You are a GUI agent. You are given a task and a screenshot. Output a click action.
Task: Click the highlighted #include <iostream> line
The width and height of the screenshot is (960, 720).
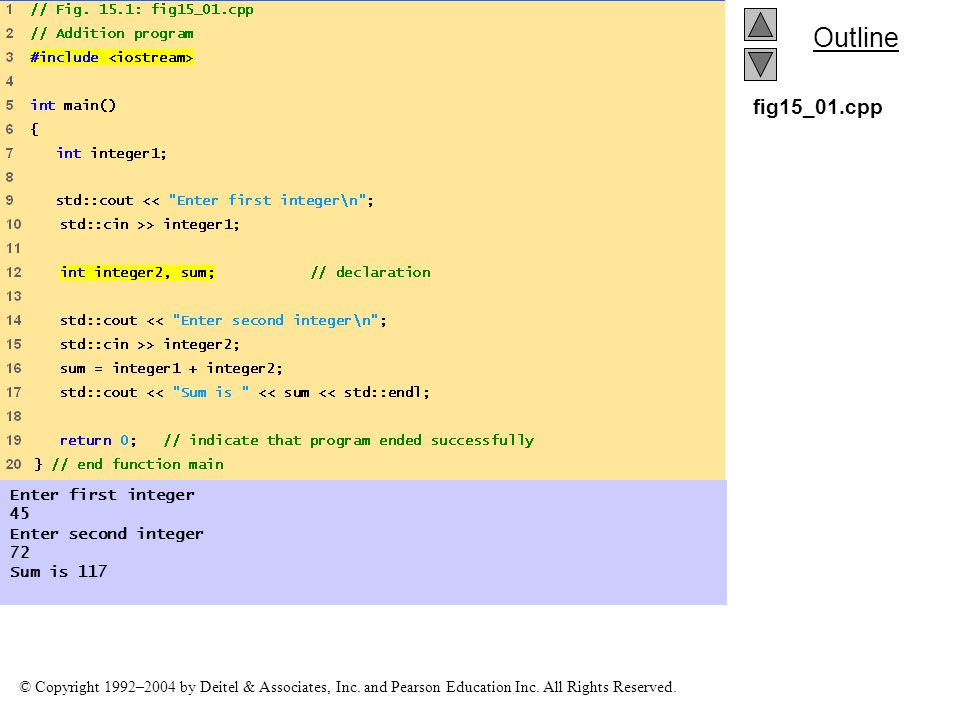tap(112, 58)
